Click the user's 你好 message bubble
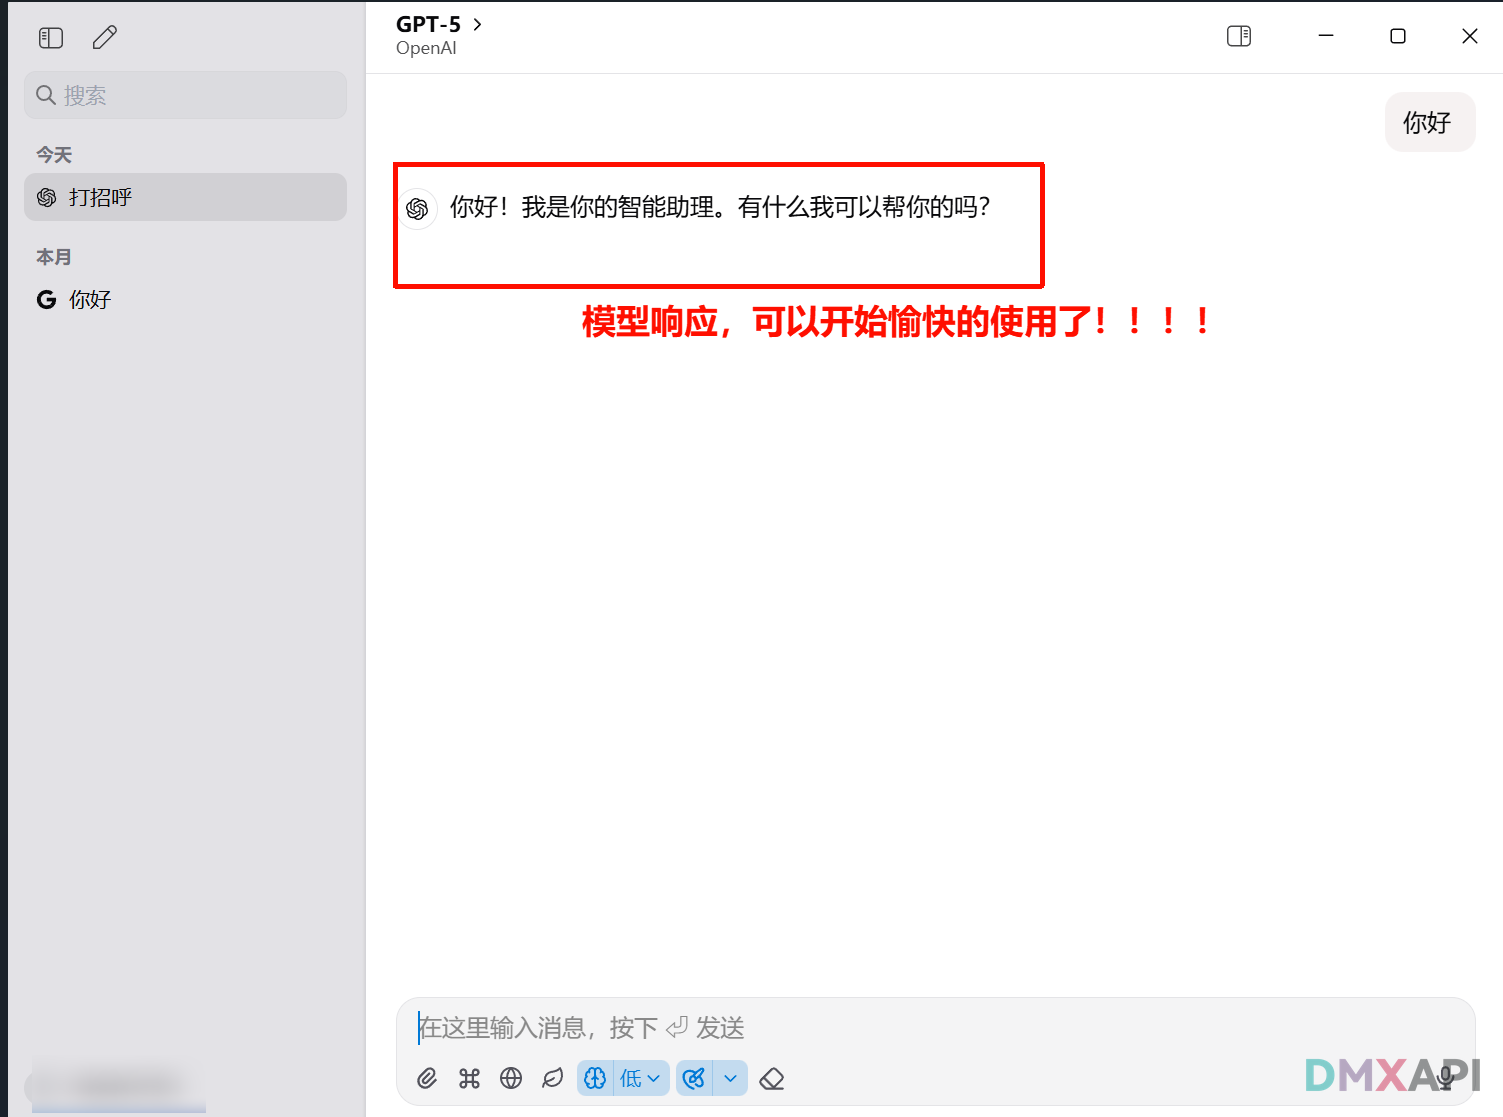Screen dimensions: 1503x1117 click(x=1428, y=122)
